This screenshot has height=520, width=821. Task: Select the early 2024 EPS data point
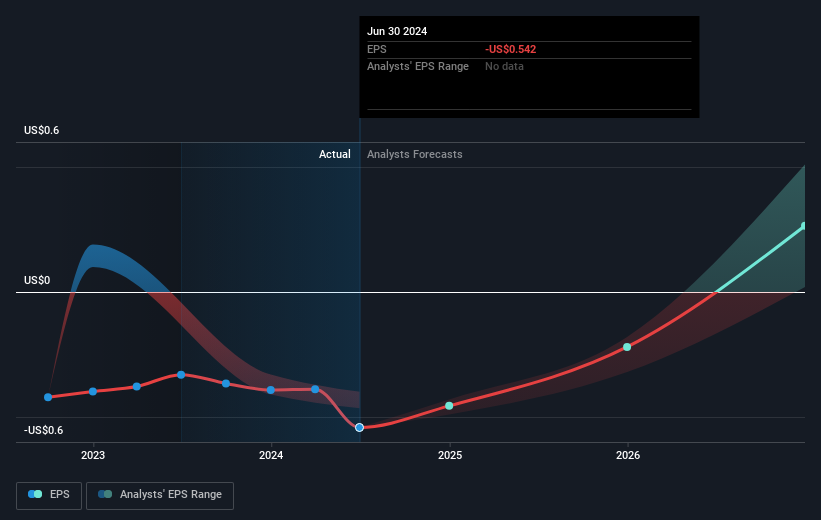(x=271, y=390)
